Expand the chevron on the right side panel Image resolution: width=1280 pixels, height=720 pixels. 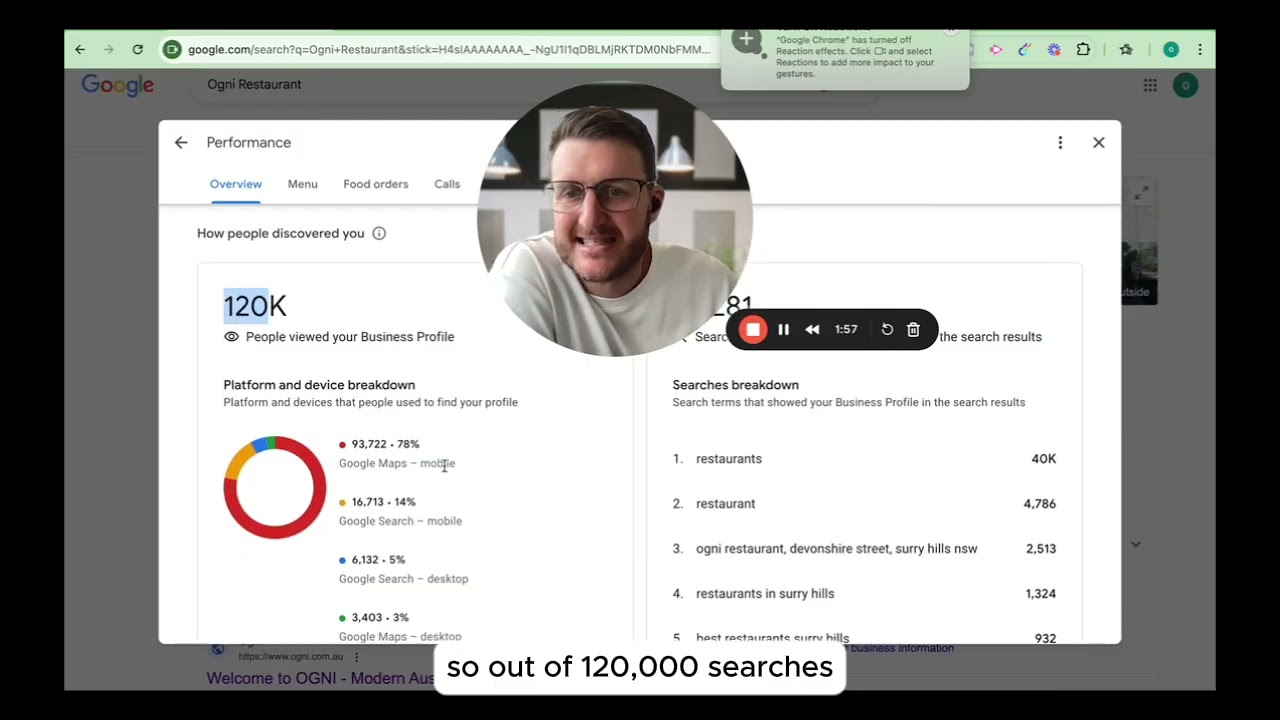coord(1136,544)
